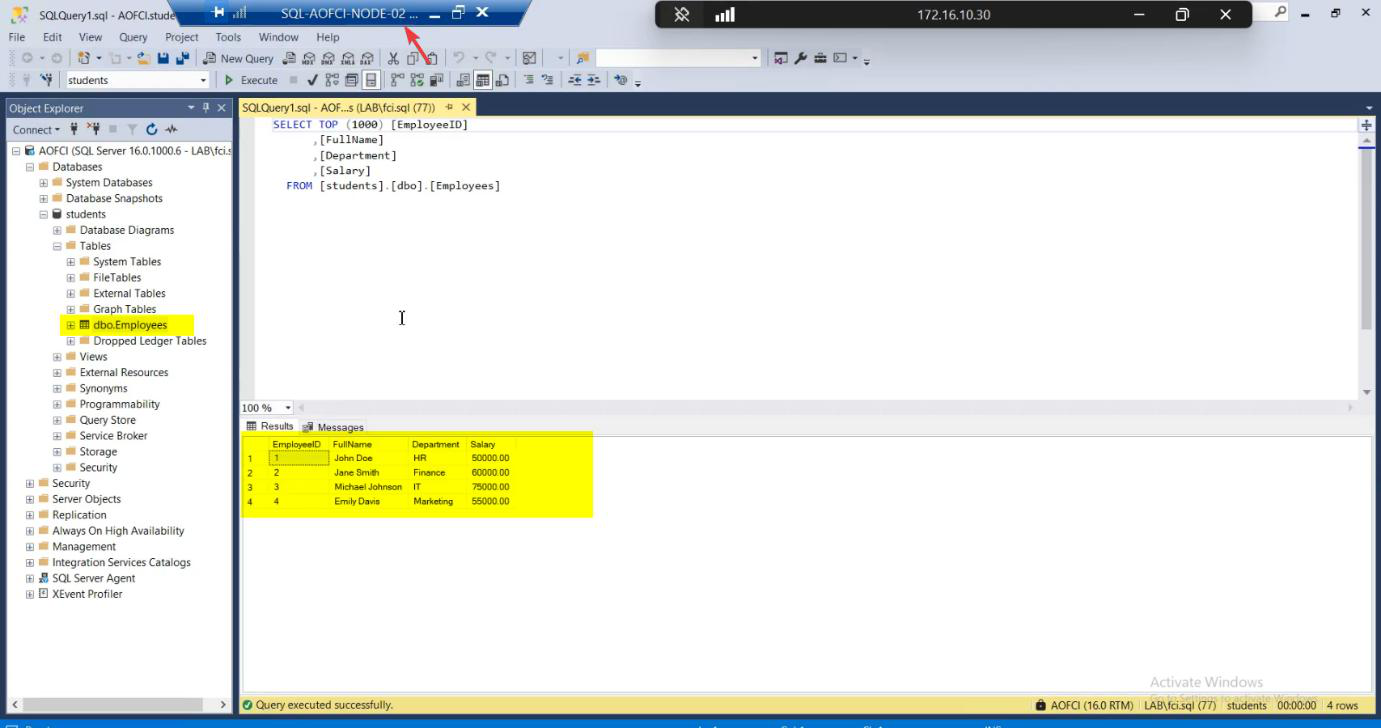1381x728 pixels.
Task: Toggle Include Actual Execution Plan
Action: pyautogui.click(x=398, y=80)
